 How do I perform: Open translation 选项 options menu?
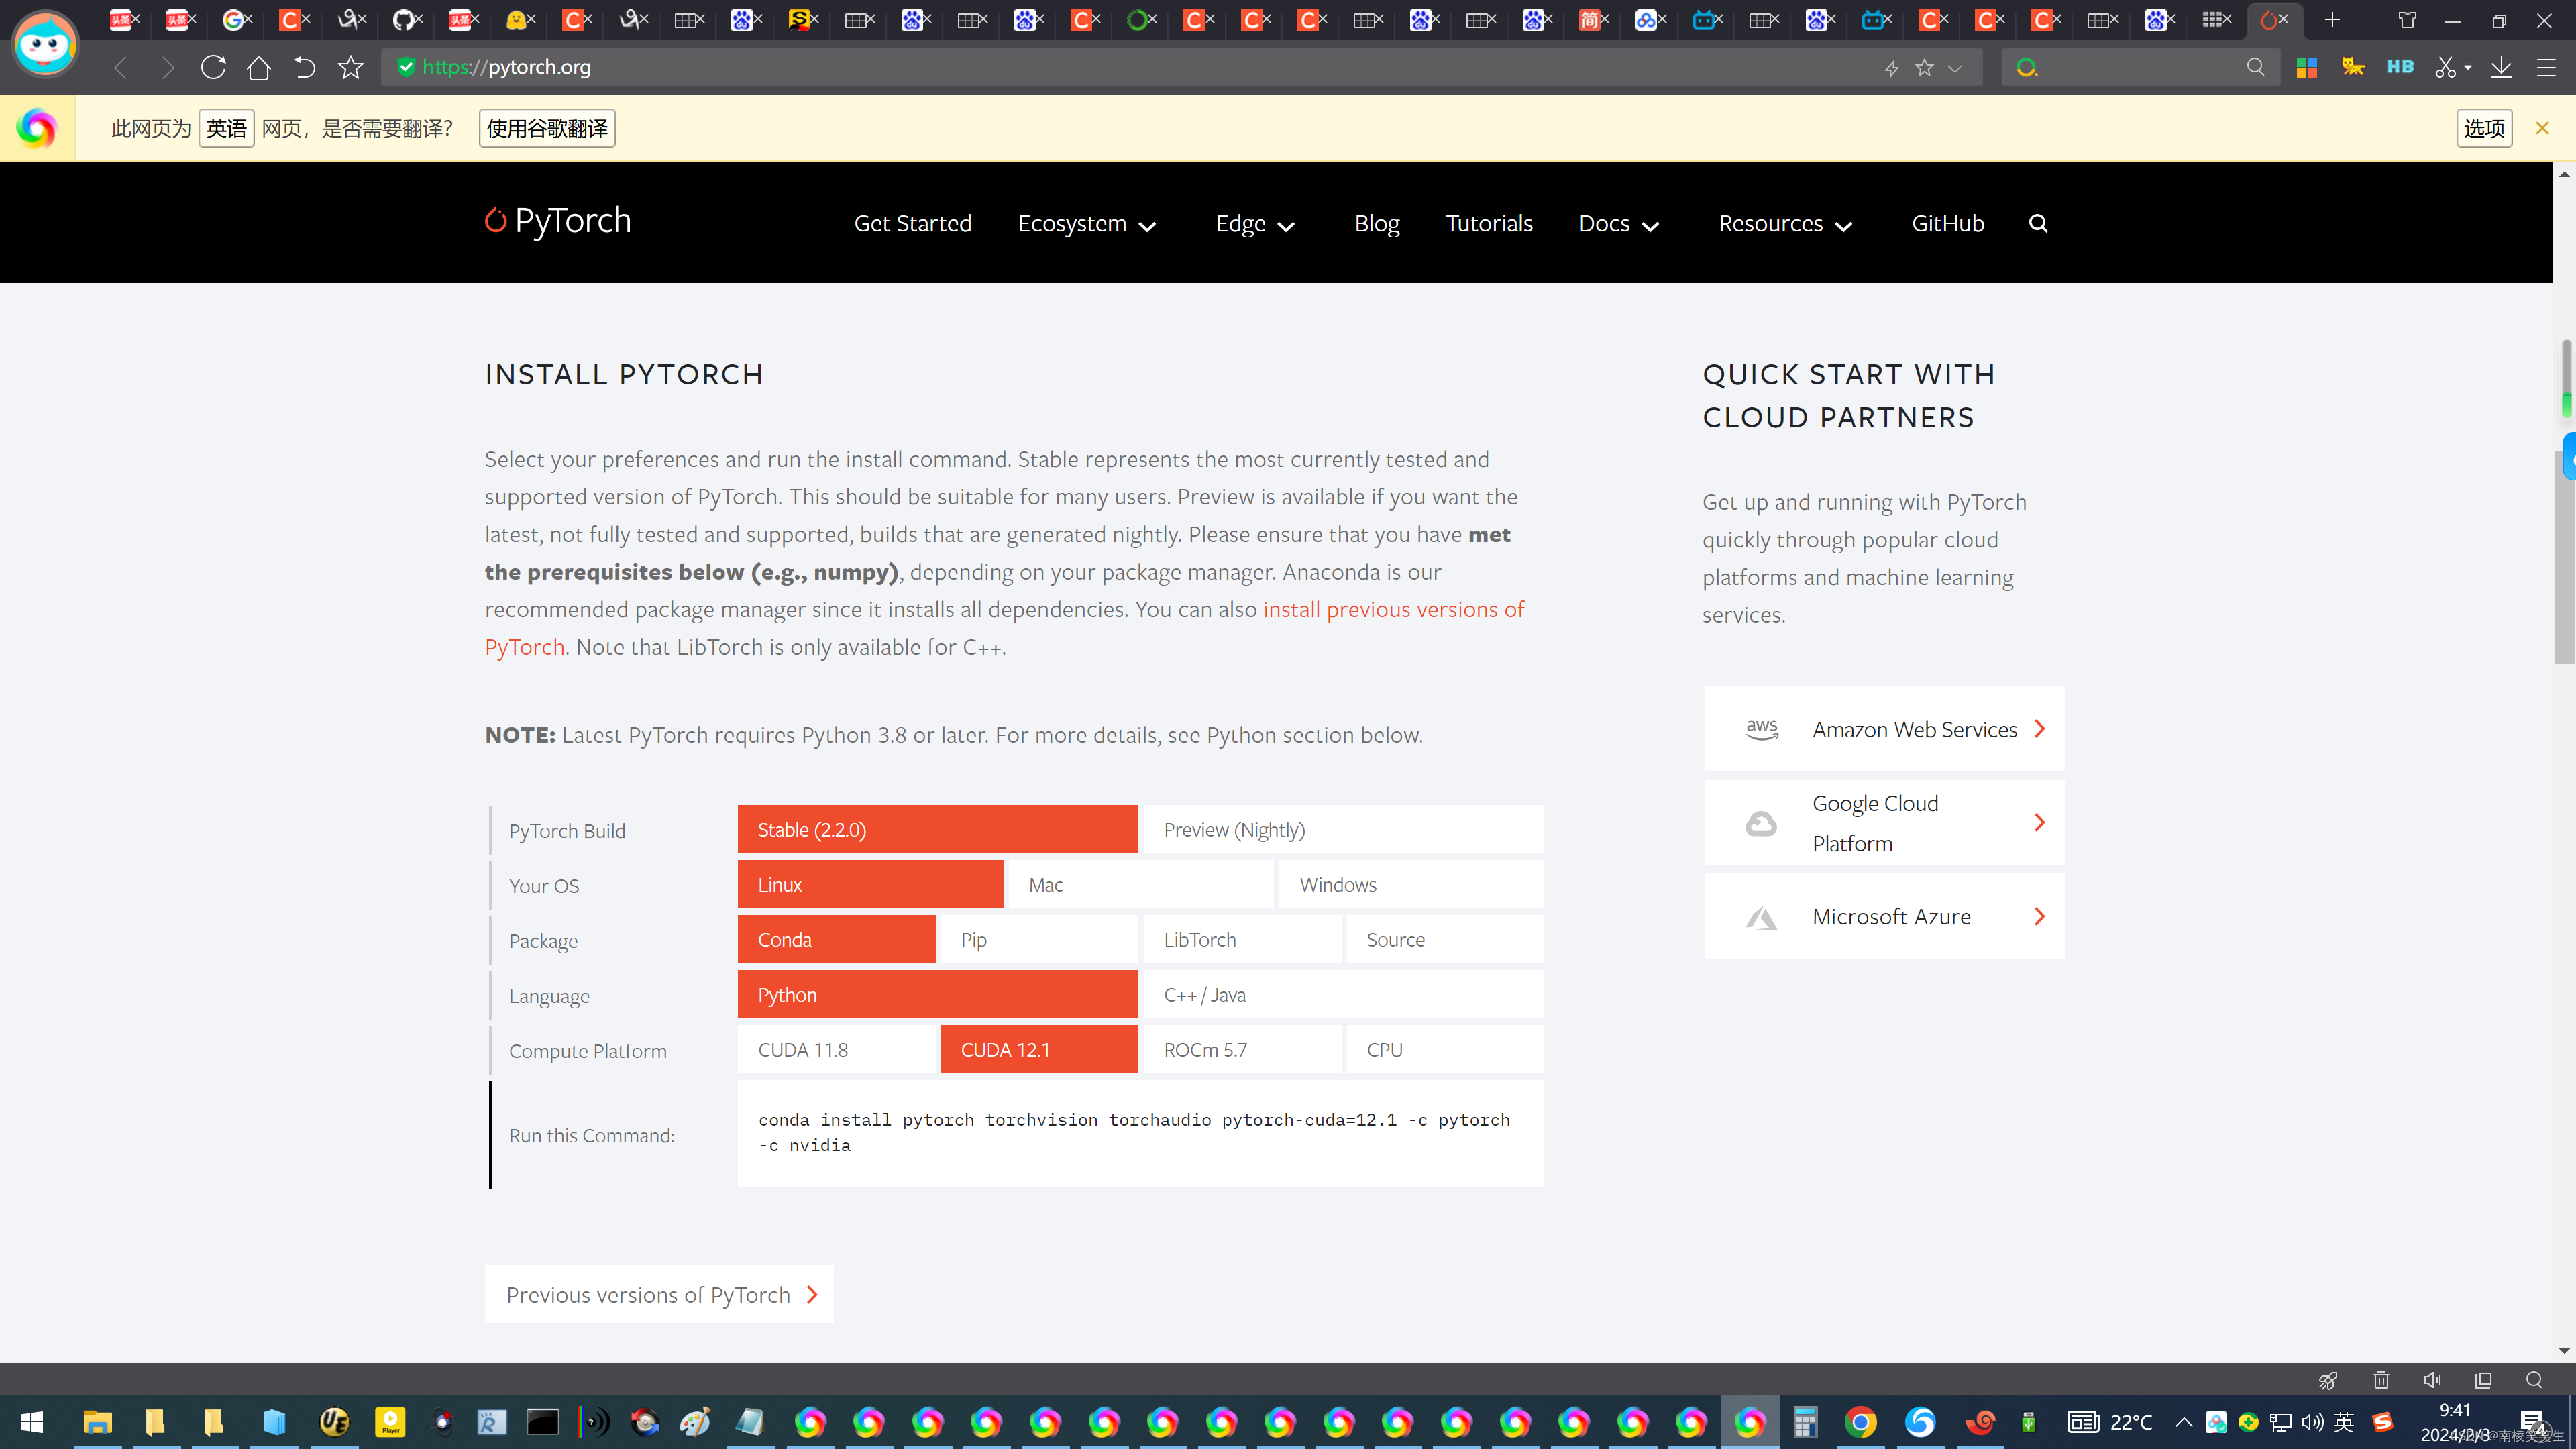pos(2484,128)
